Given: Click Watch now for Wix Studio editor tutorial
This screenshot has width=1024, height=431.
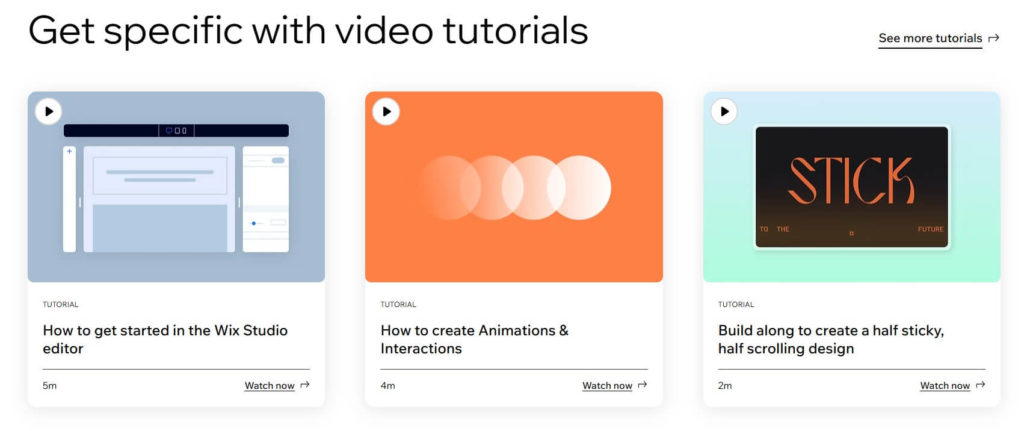Looking at the screenshot, I should coord(269,386).
